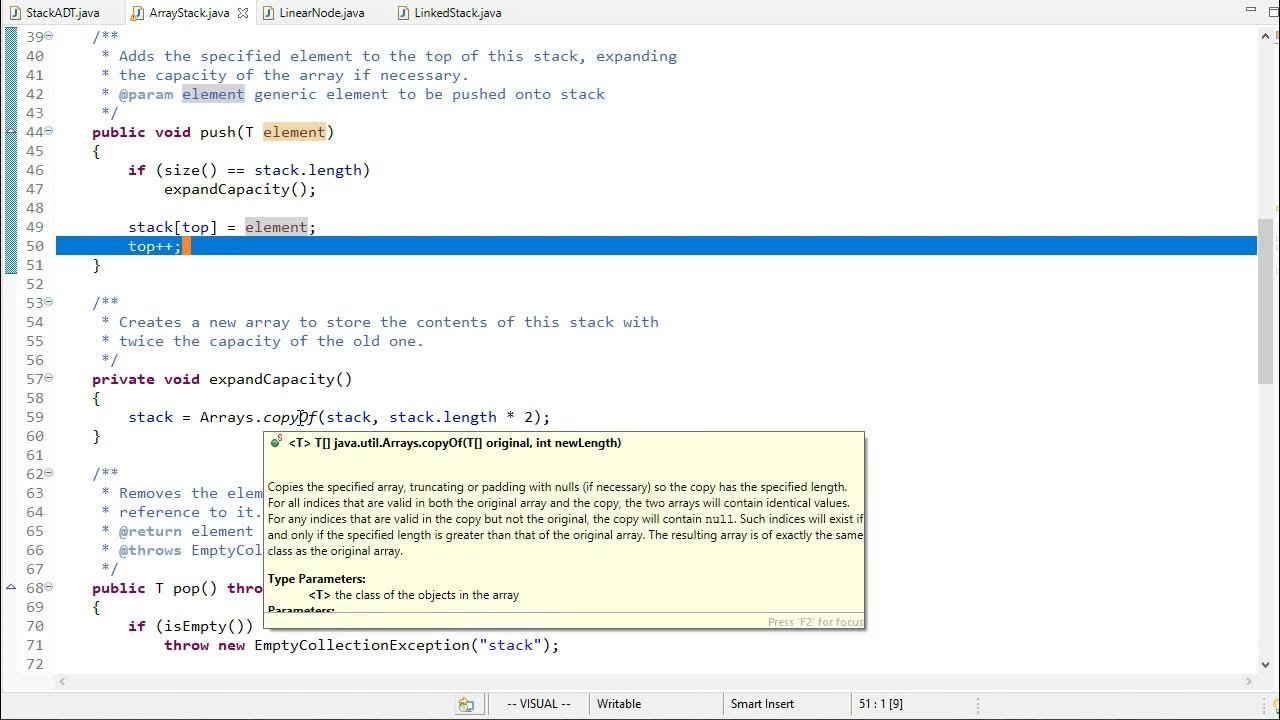Click the override marker beside line 44
Image resolution: width=1280 pixels, height=720 pixels.
pyautogui.click(x=11, y=132)
